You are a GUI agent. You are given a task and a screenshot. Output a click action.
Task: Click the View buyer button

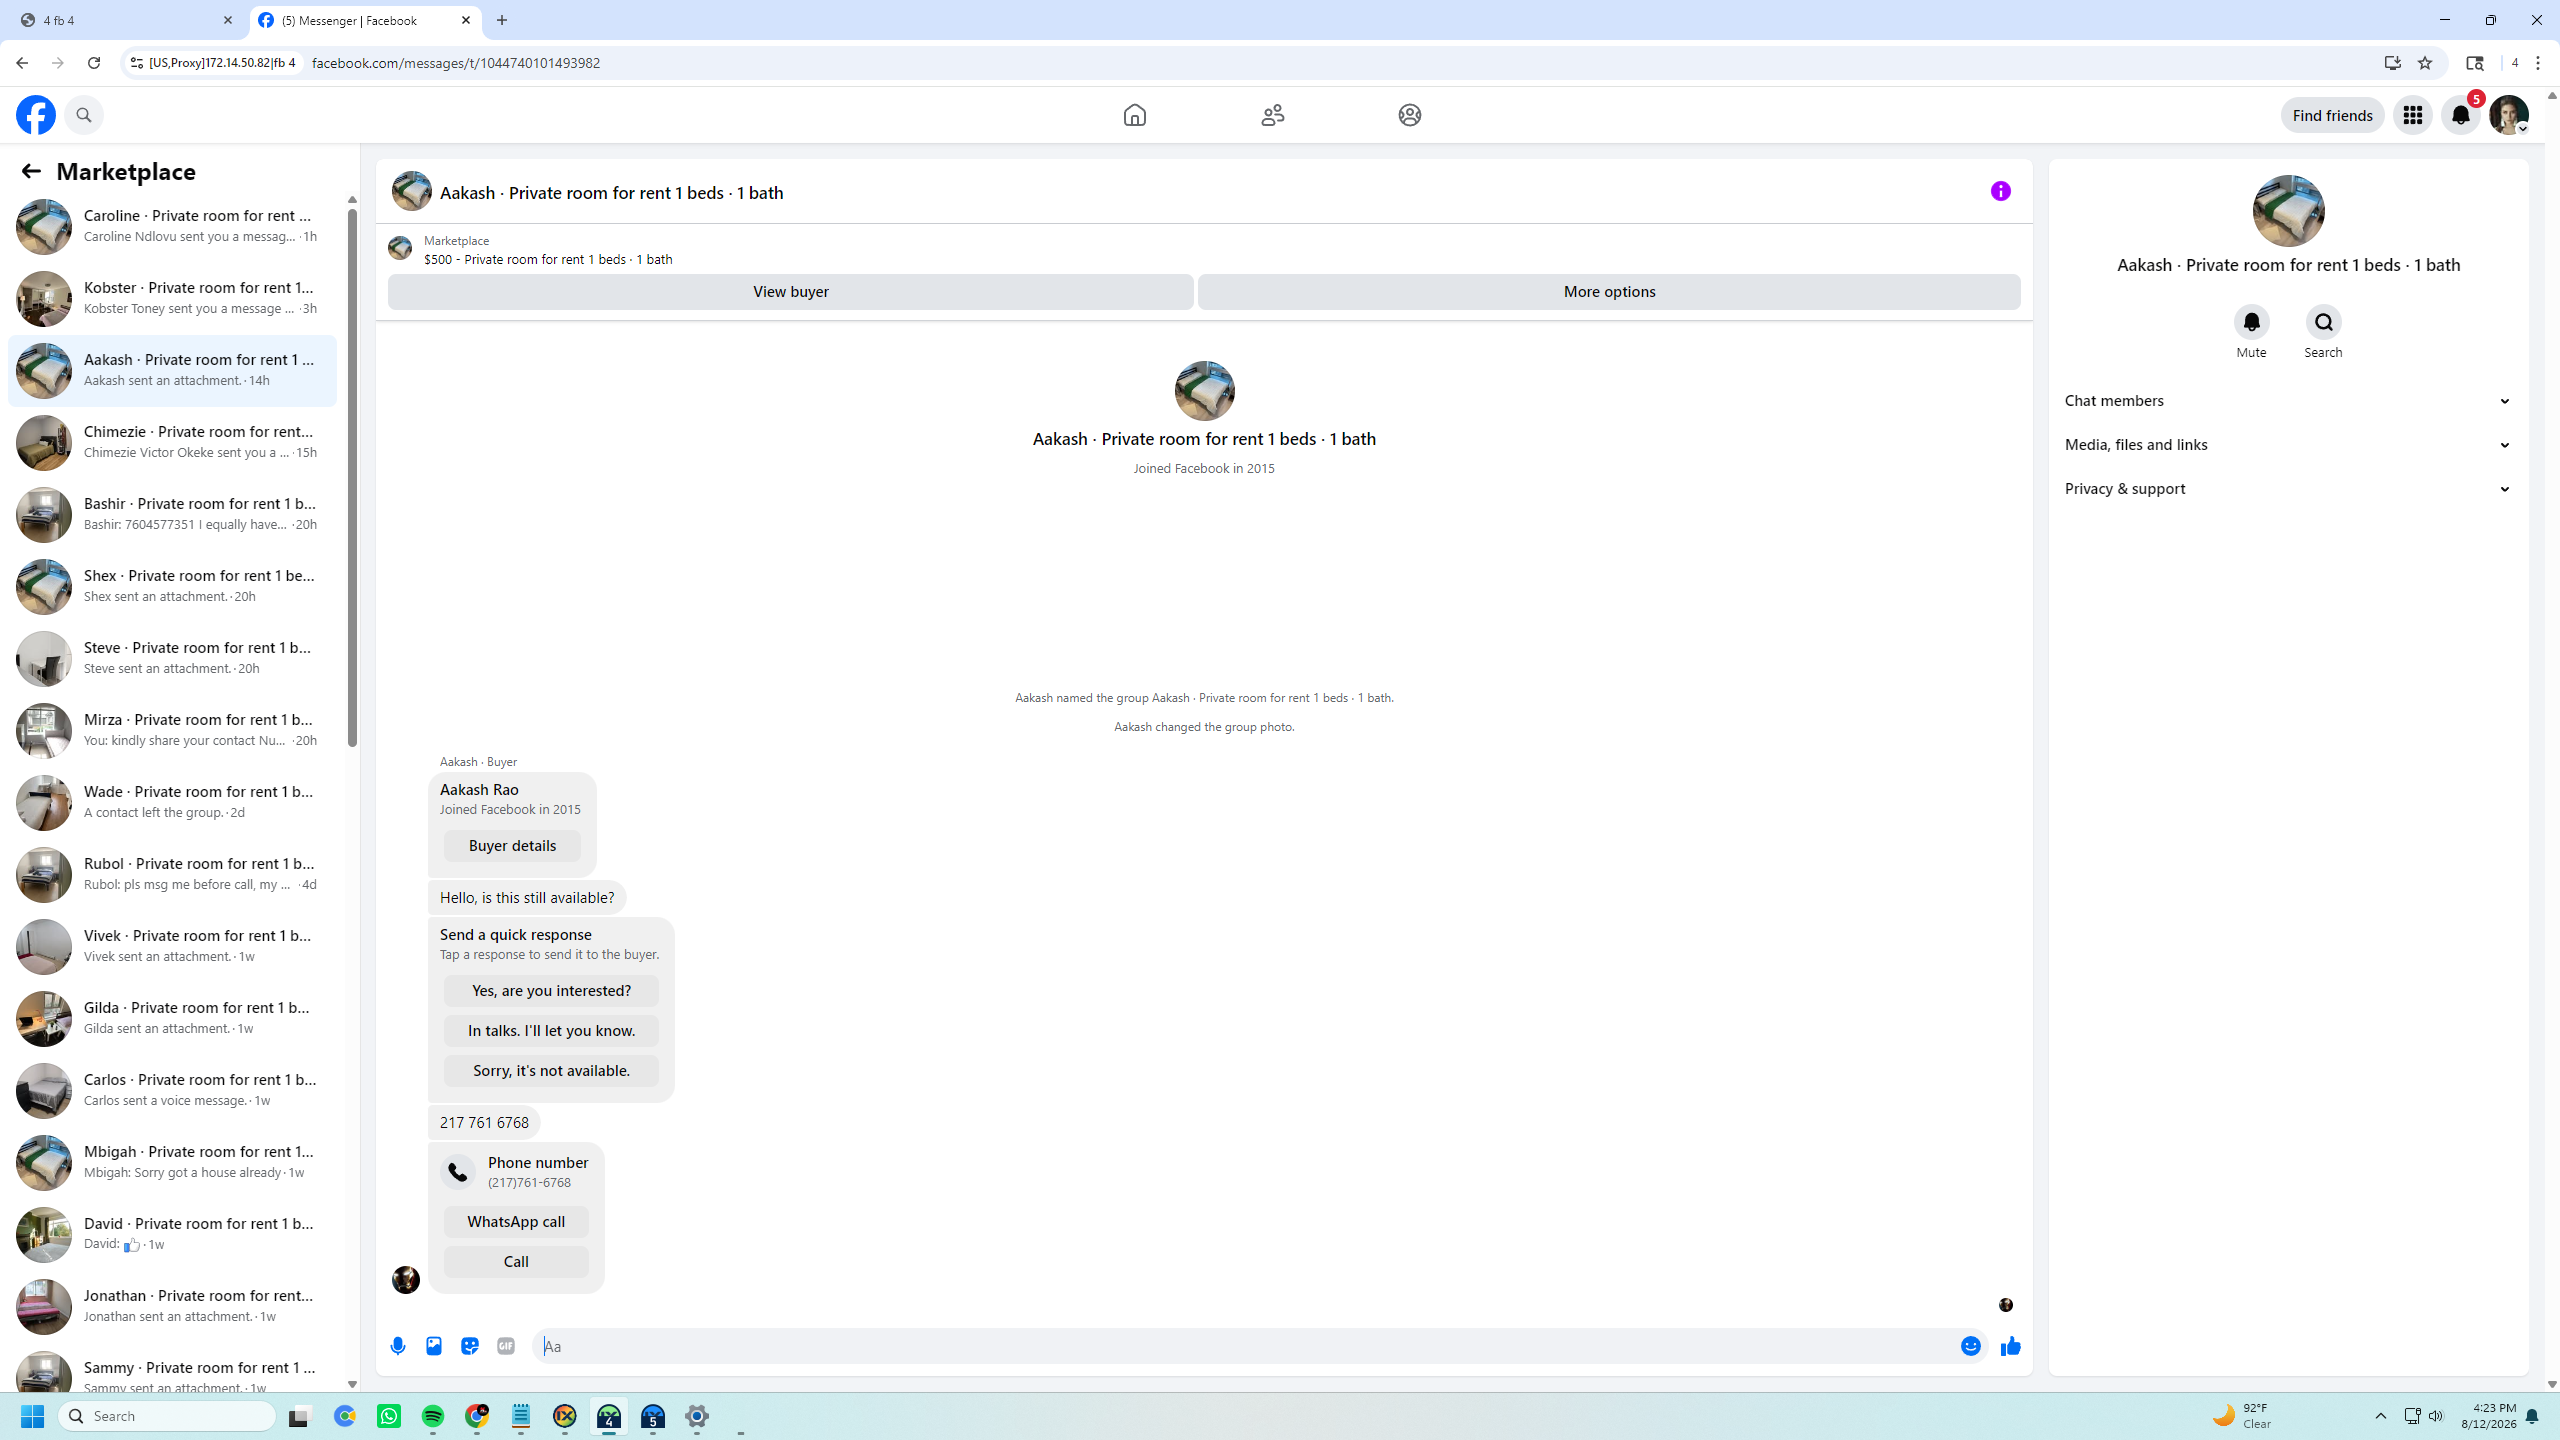(x=790, y=292)
